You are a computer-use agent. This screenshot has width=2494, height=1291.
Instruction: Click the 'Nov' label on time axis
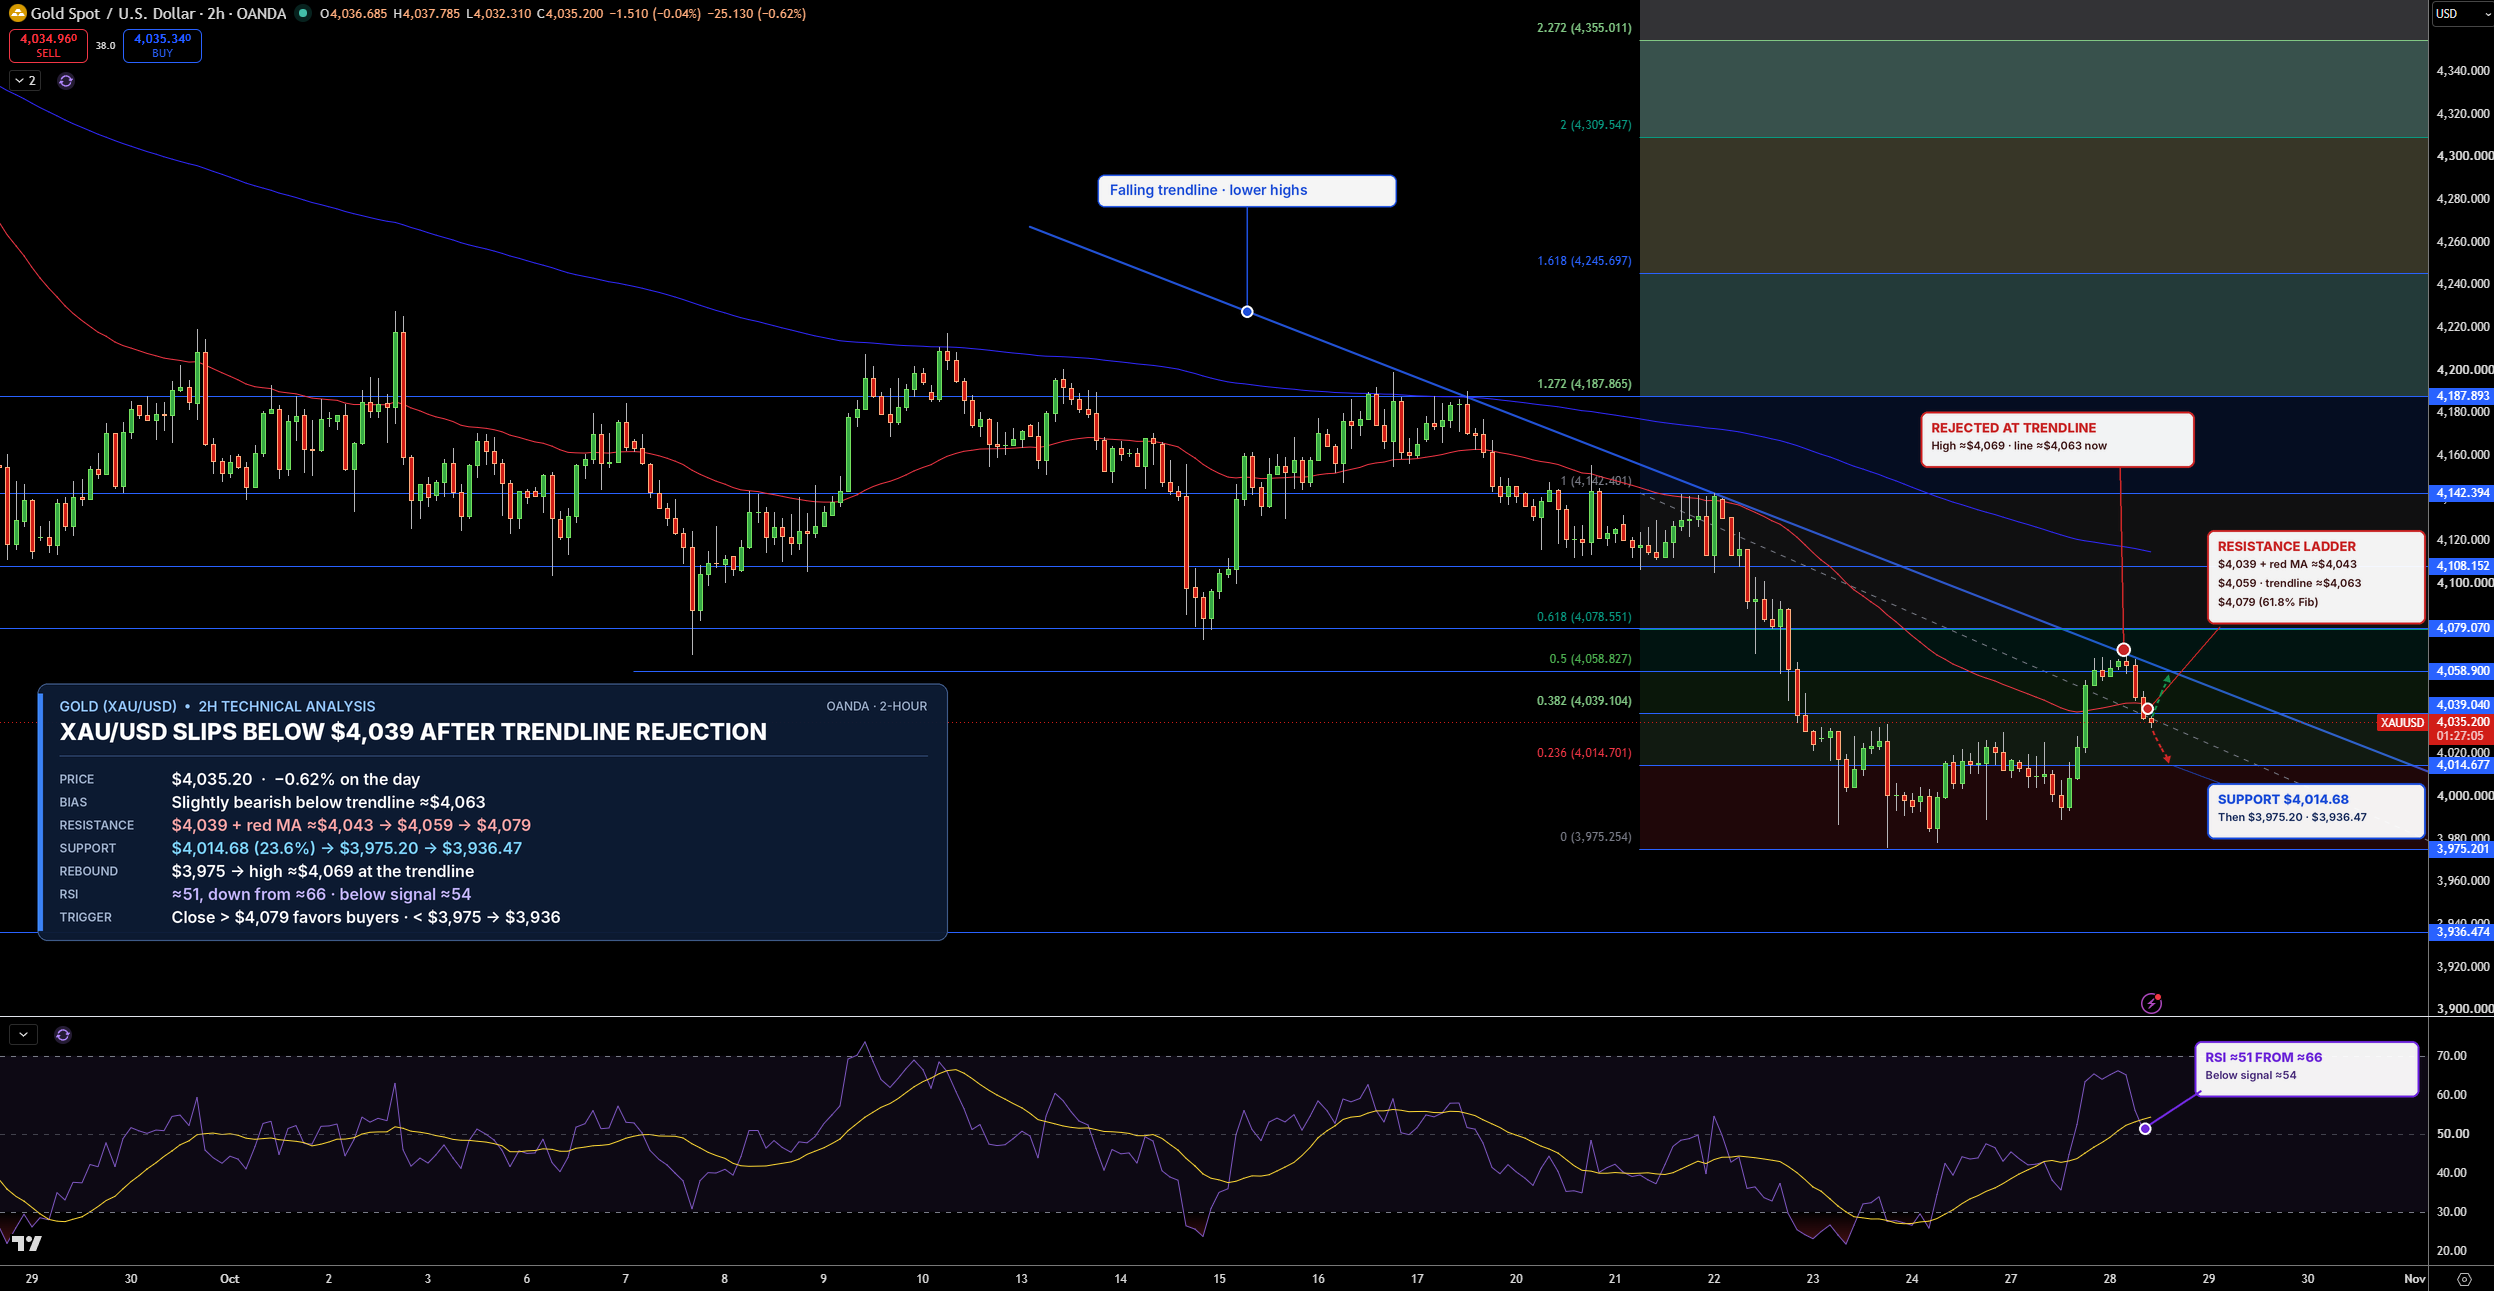point(2415,1279)
